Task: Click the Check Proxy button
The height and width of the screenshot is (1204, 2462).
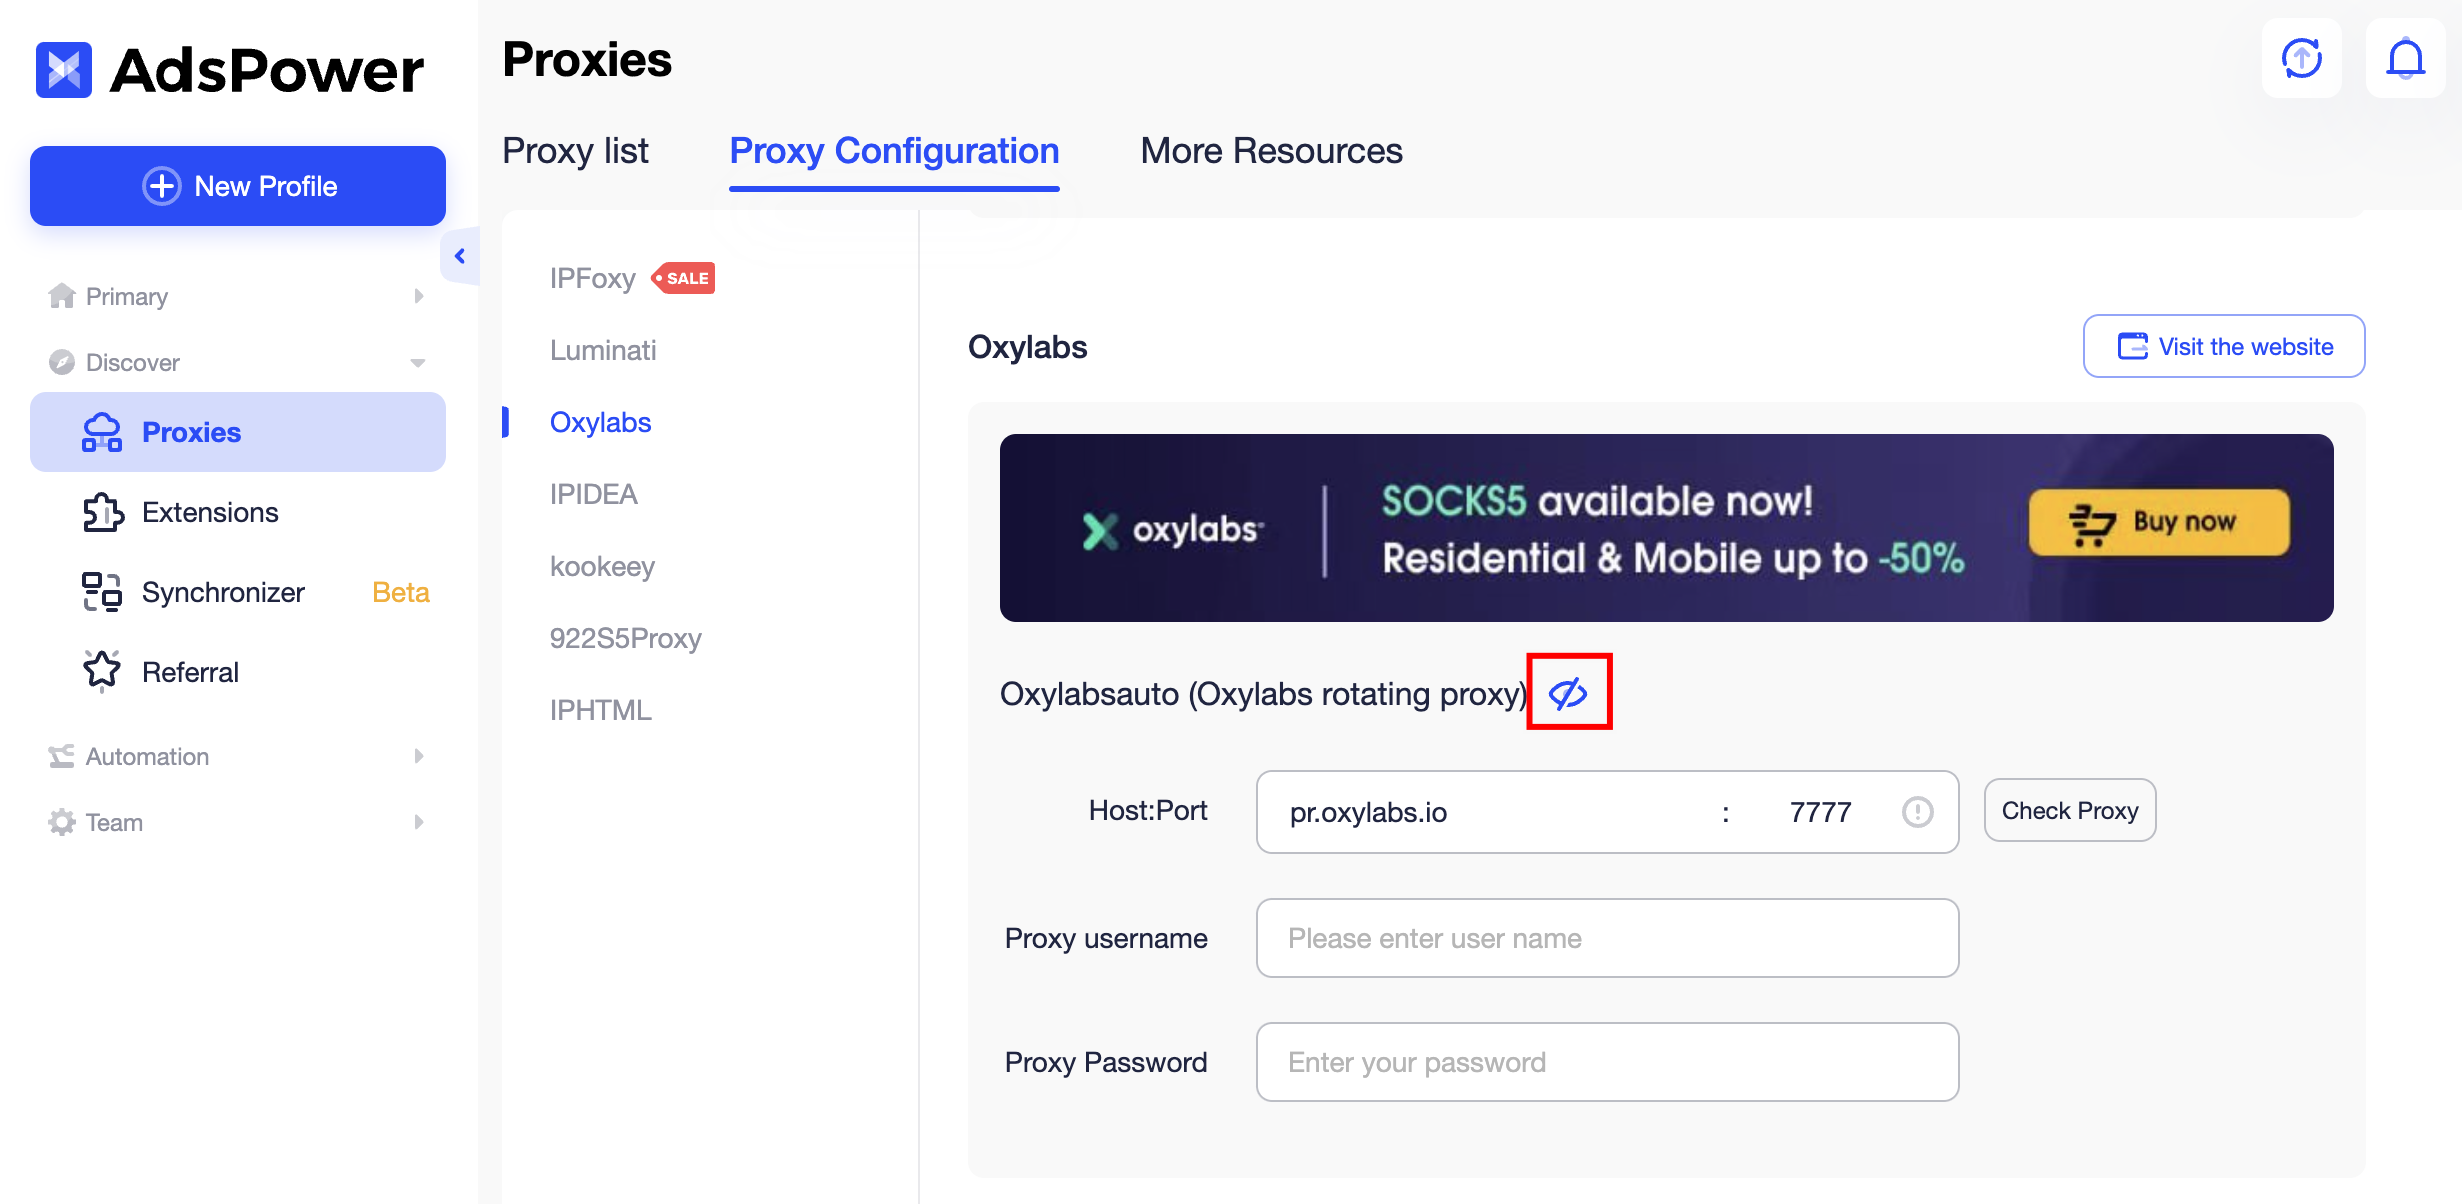Action: [x=2069, y=810]
